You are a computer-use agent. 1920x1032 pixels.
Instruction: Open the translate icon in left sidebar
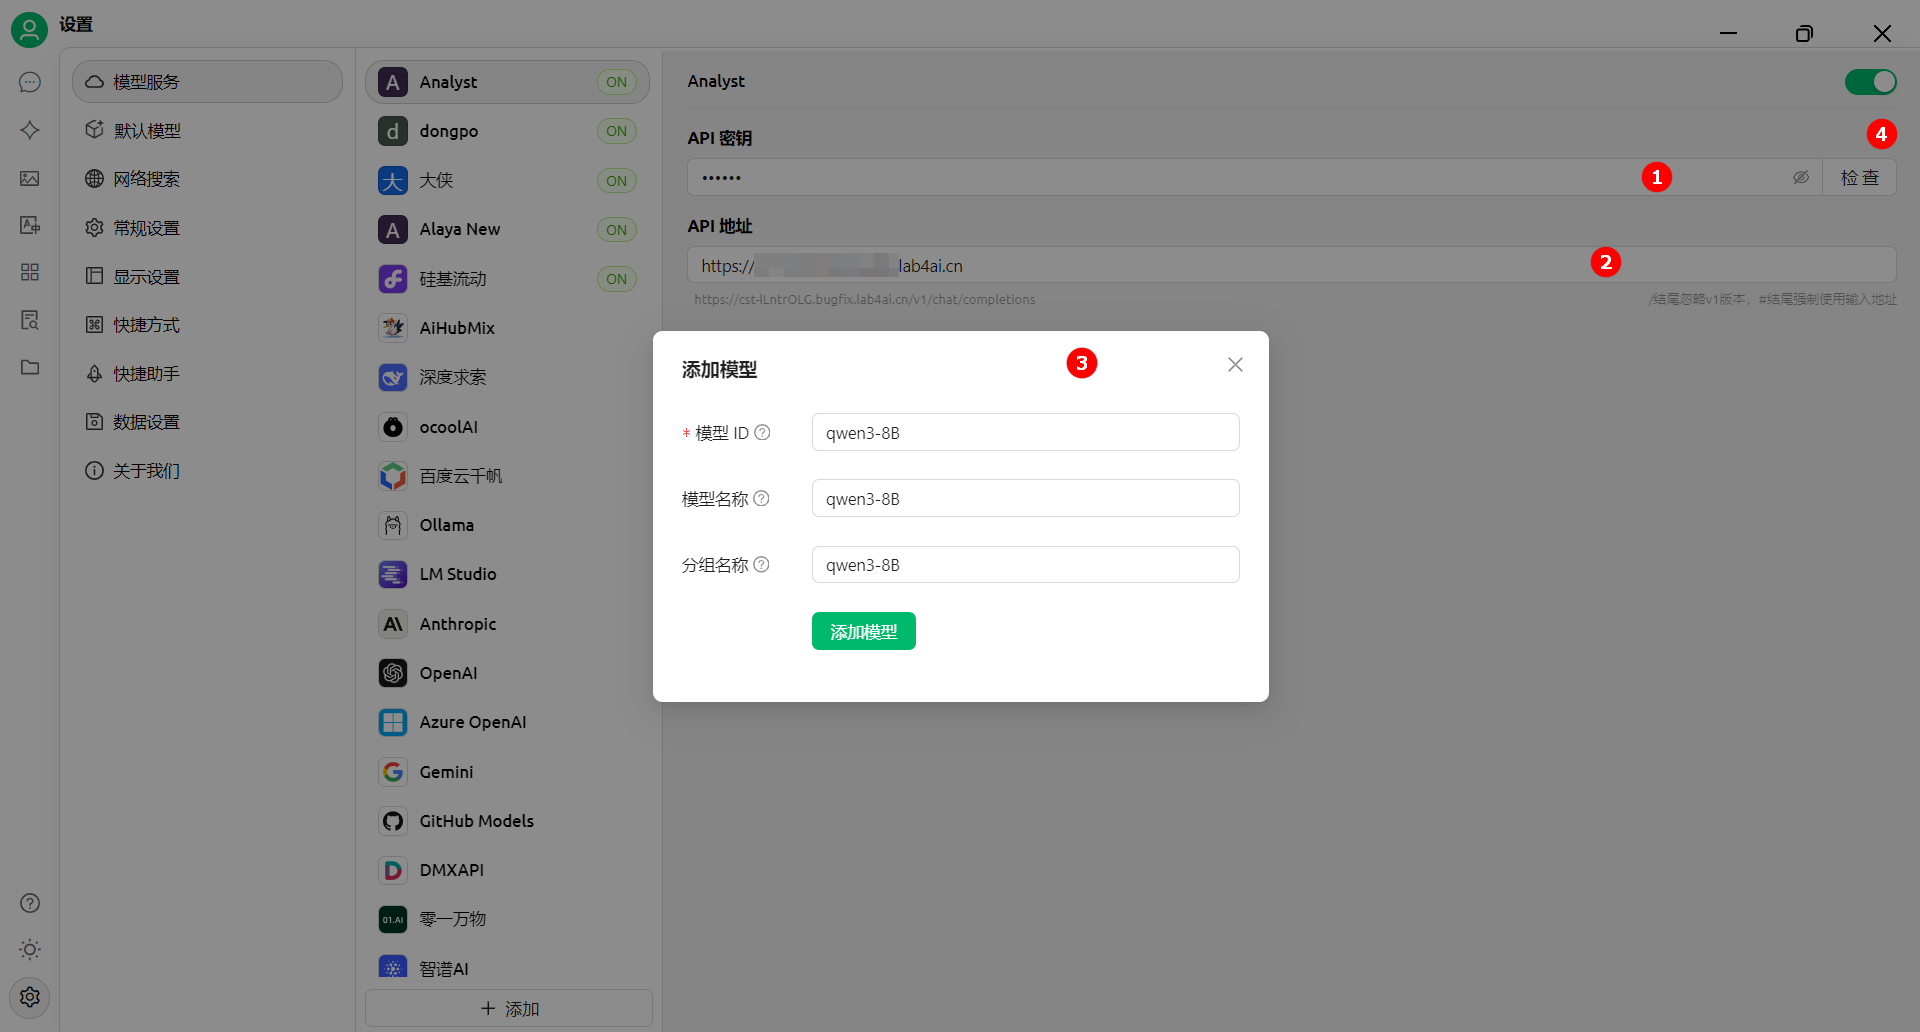point(30,226)
